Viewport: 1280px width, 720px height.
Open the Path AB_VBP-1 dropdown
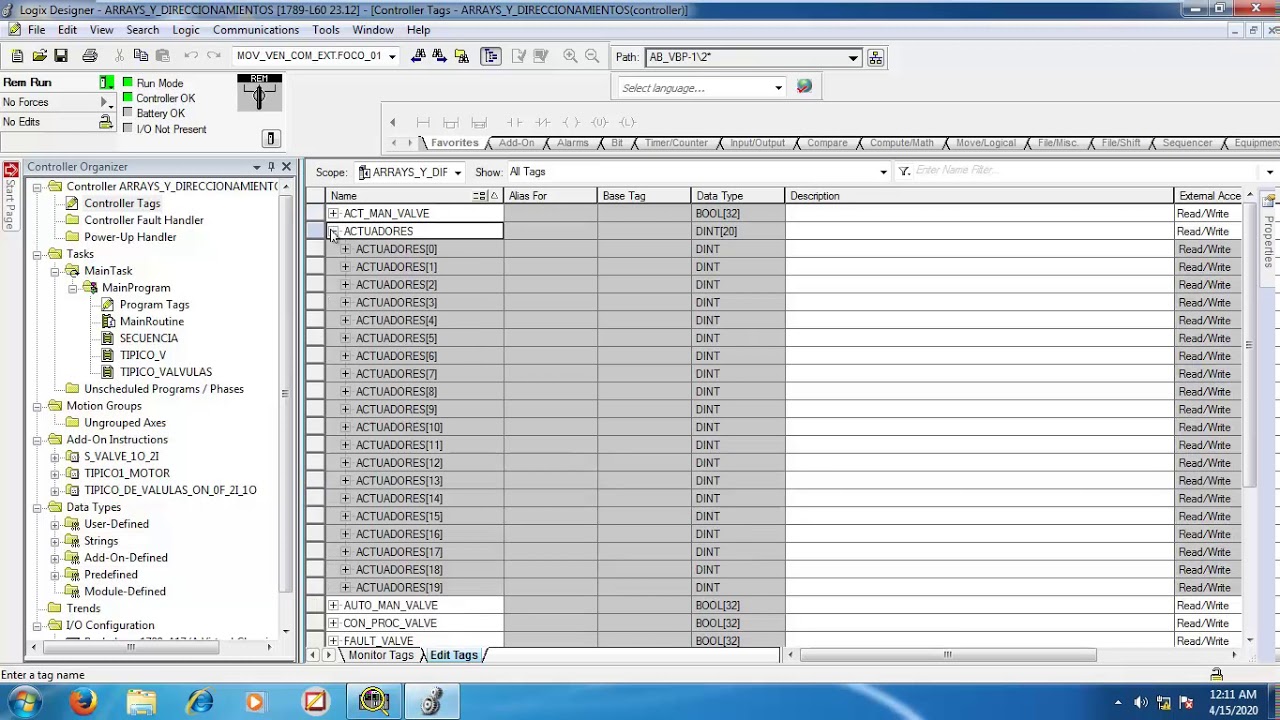click(x=853, y=57)
